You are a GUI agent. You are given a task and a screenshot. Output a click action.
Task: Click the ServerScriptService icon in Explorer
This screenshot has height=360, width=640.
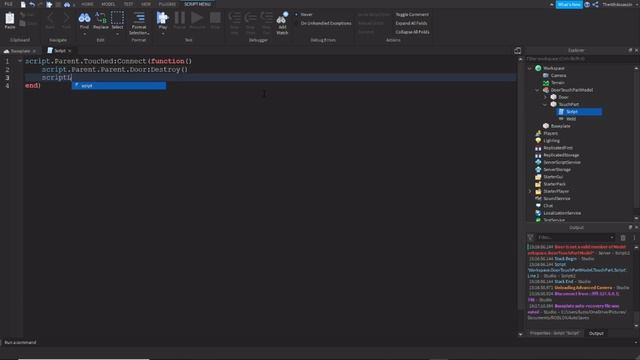pos(538,162)
